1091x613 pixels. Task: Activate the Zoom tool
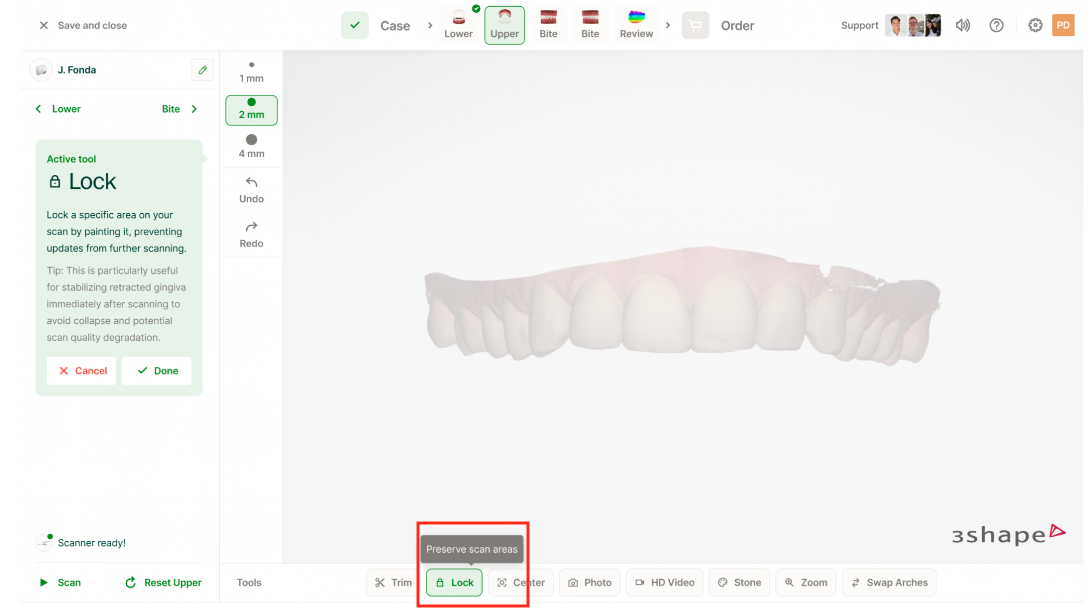pyautogui.click(x=805, y=582)
